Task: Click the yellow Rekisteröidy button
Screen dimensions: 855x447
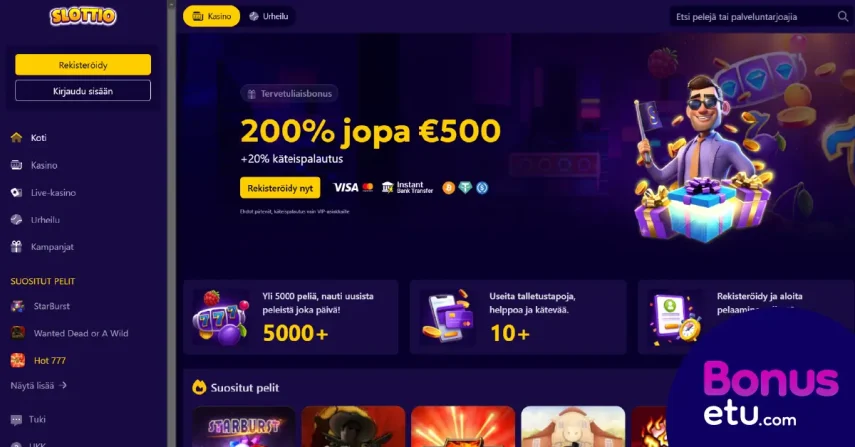Action: tap(83, 65)
